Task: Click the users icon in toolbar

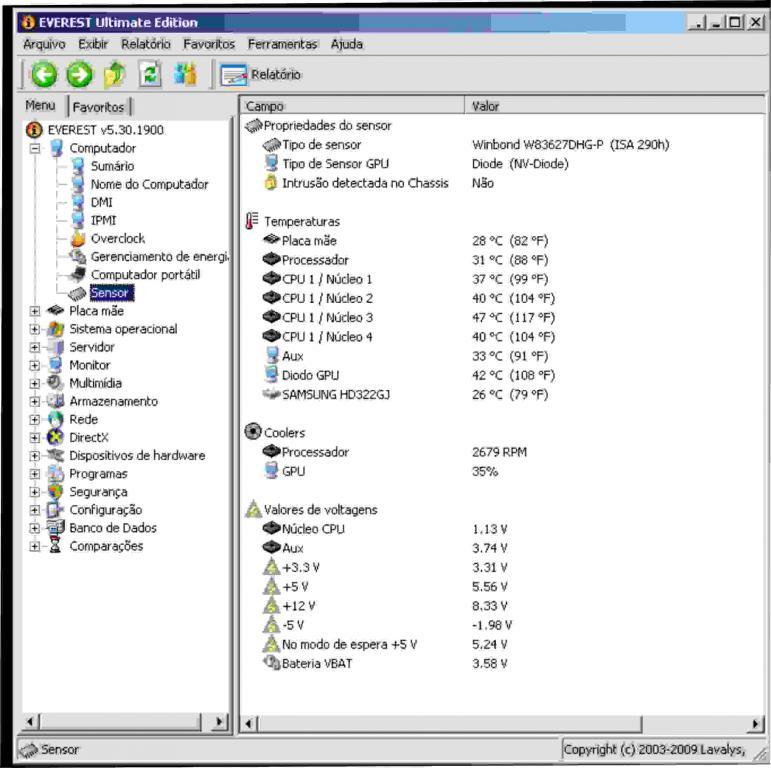Action: (x=185, y=75)
